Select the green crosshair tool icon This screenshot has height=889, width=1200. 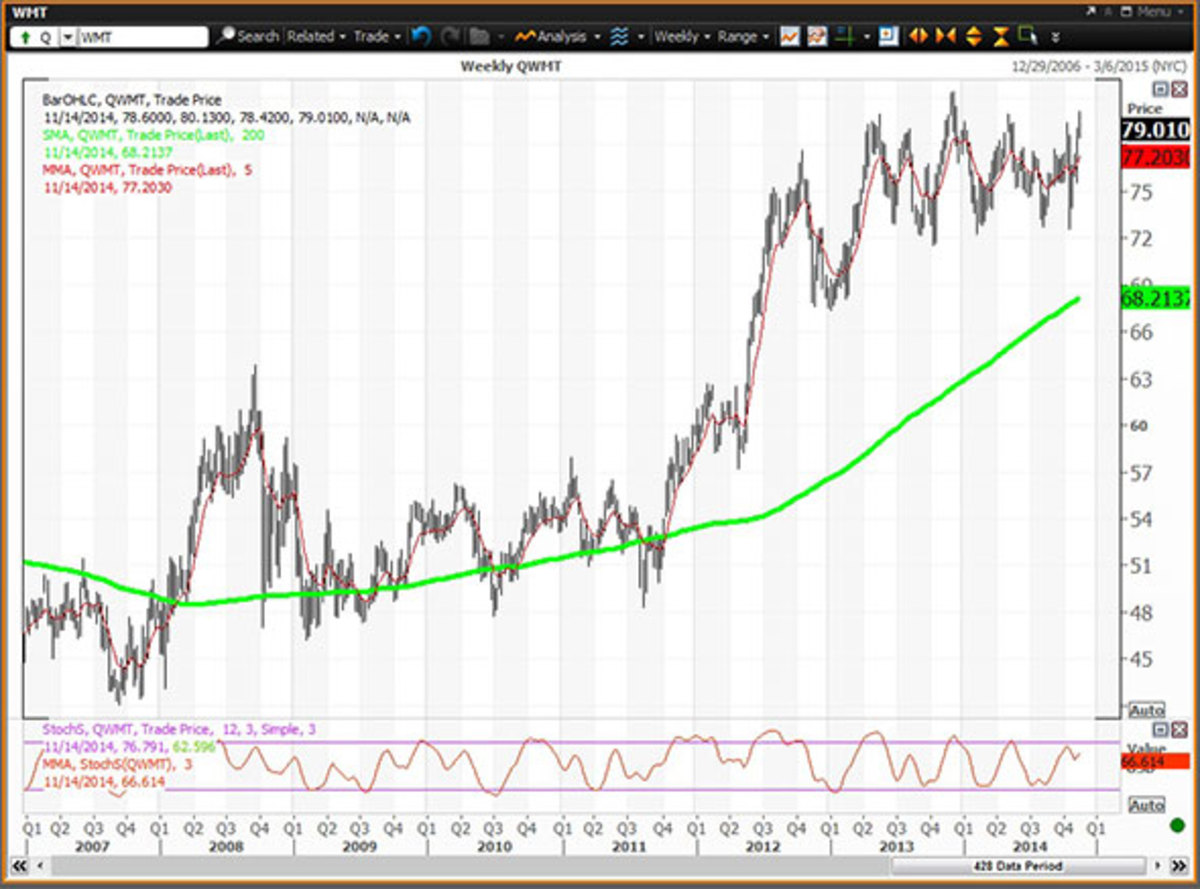coord(845,37)
